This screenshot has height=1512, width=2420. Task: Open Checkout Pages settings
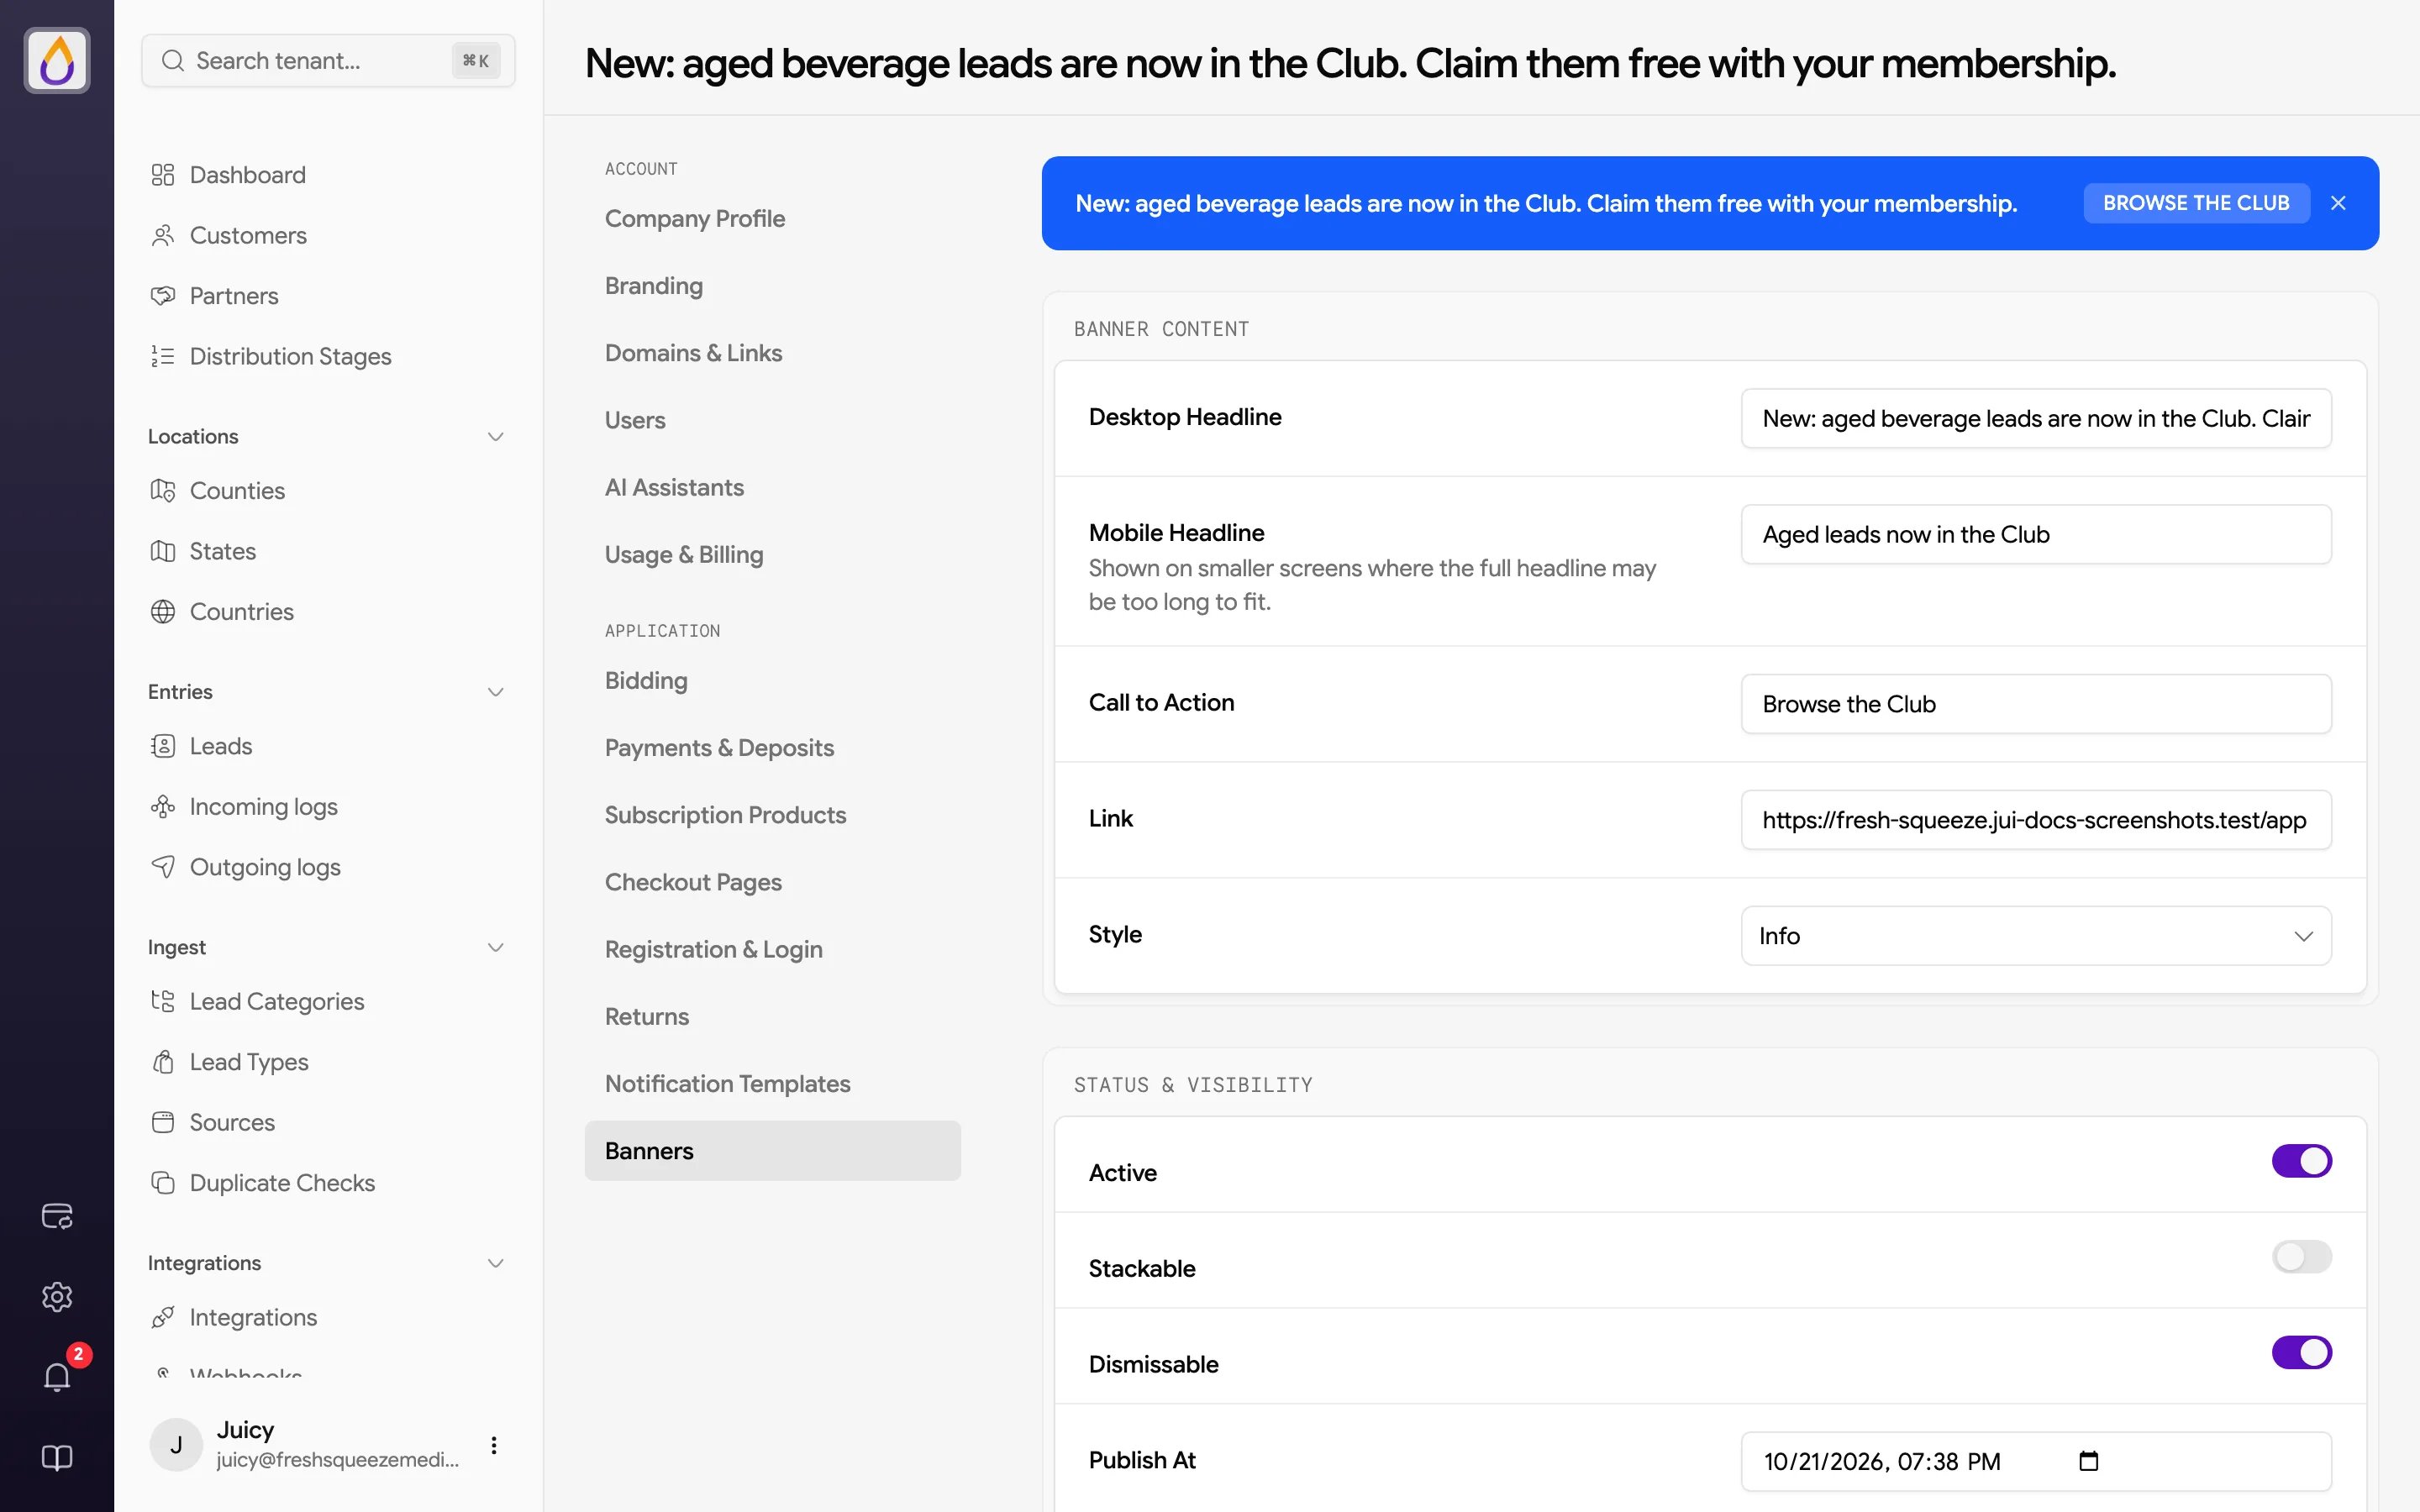693,882
